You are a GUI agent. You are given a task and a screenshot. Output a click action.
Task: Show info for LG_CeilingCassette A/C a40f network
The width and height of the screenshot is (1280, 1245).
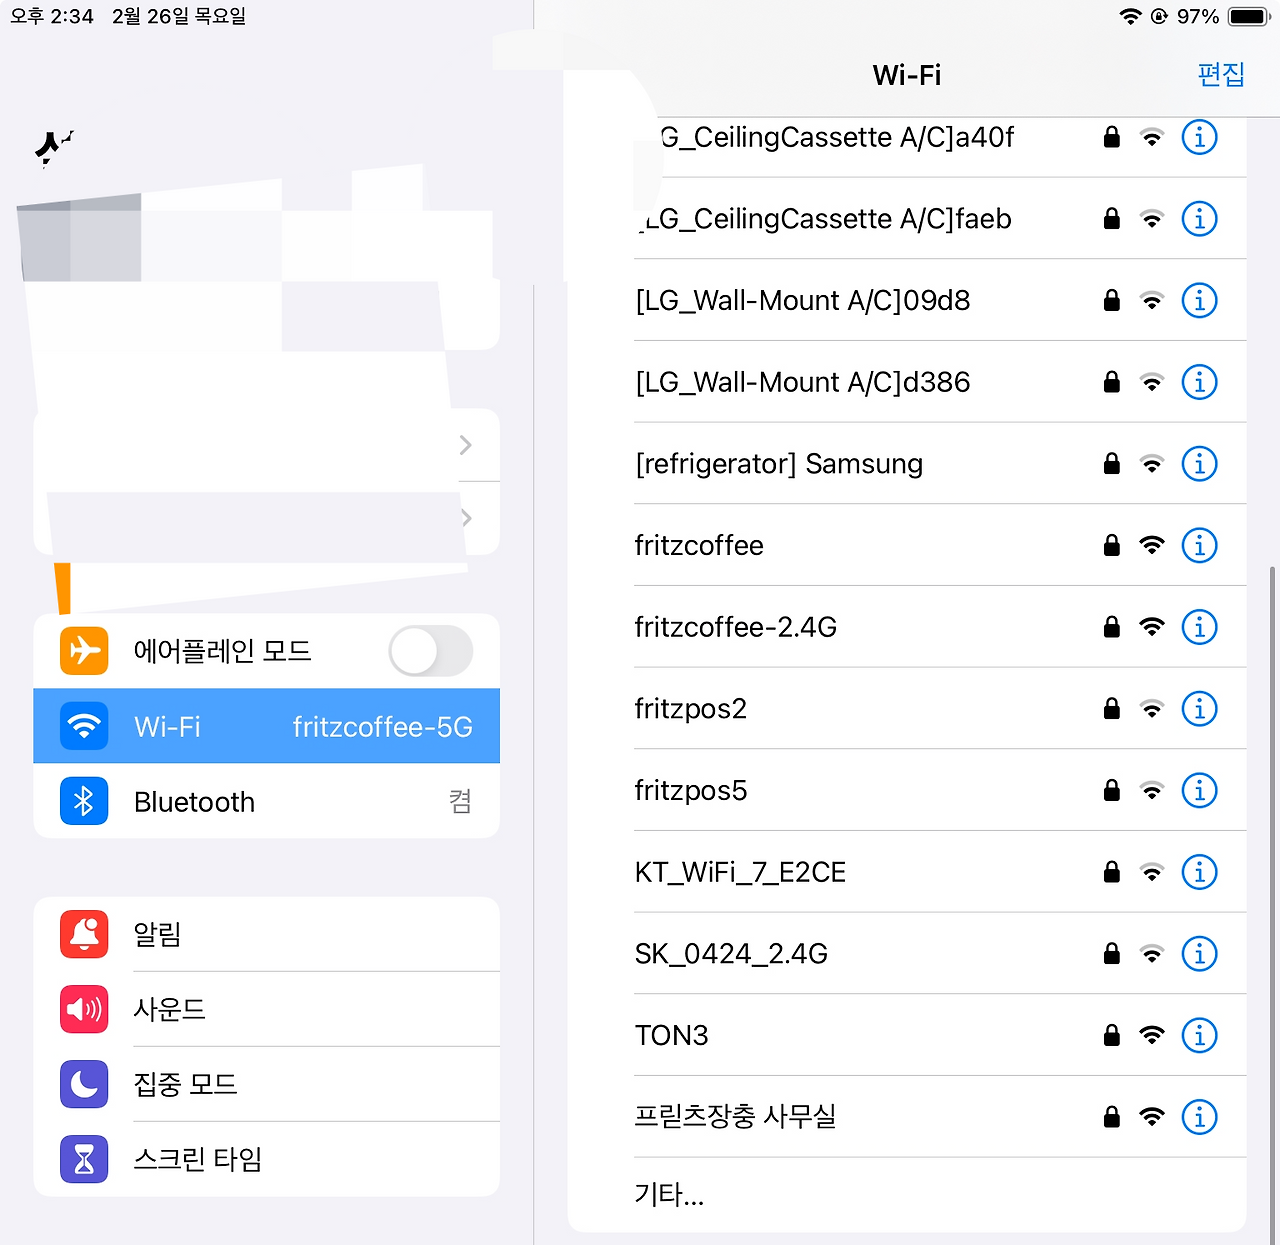(1199, 137)
